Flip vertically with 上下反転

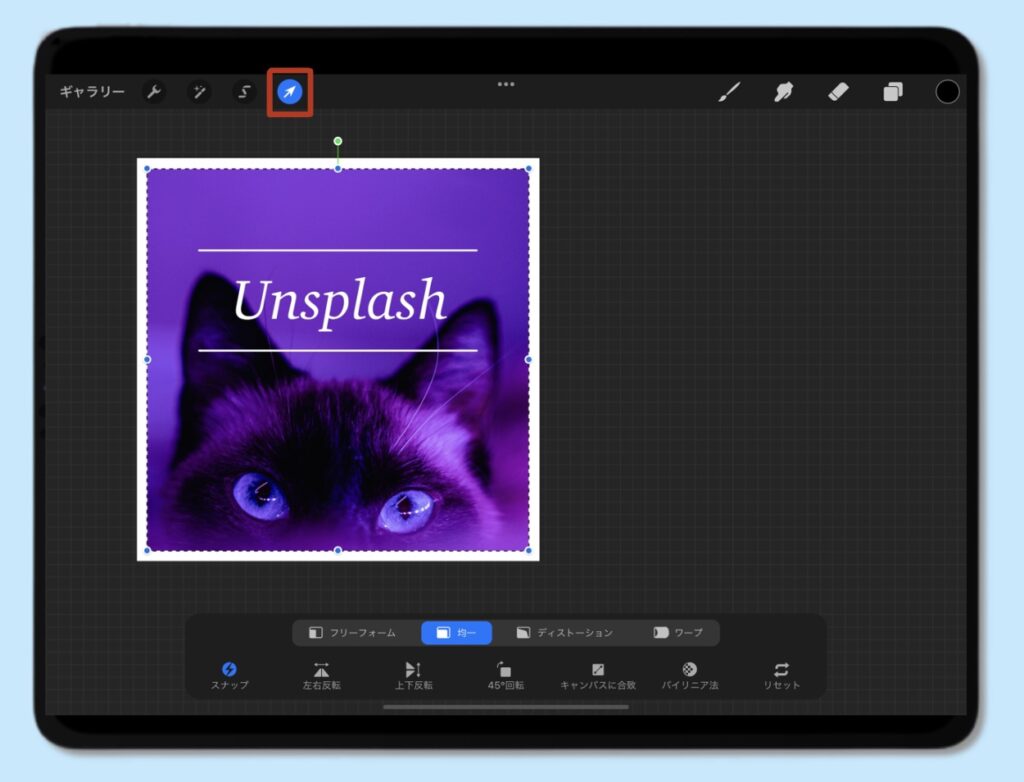point(413,676)
